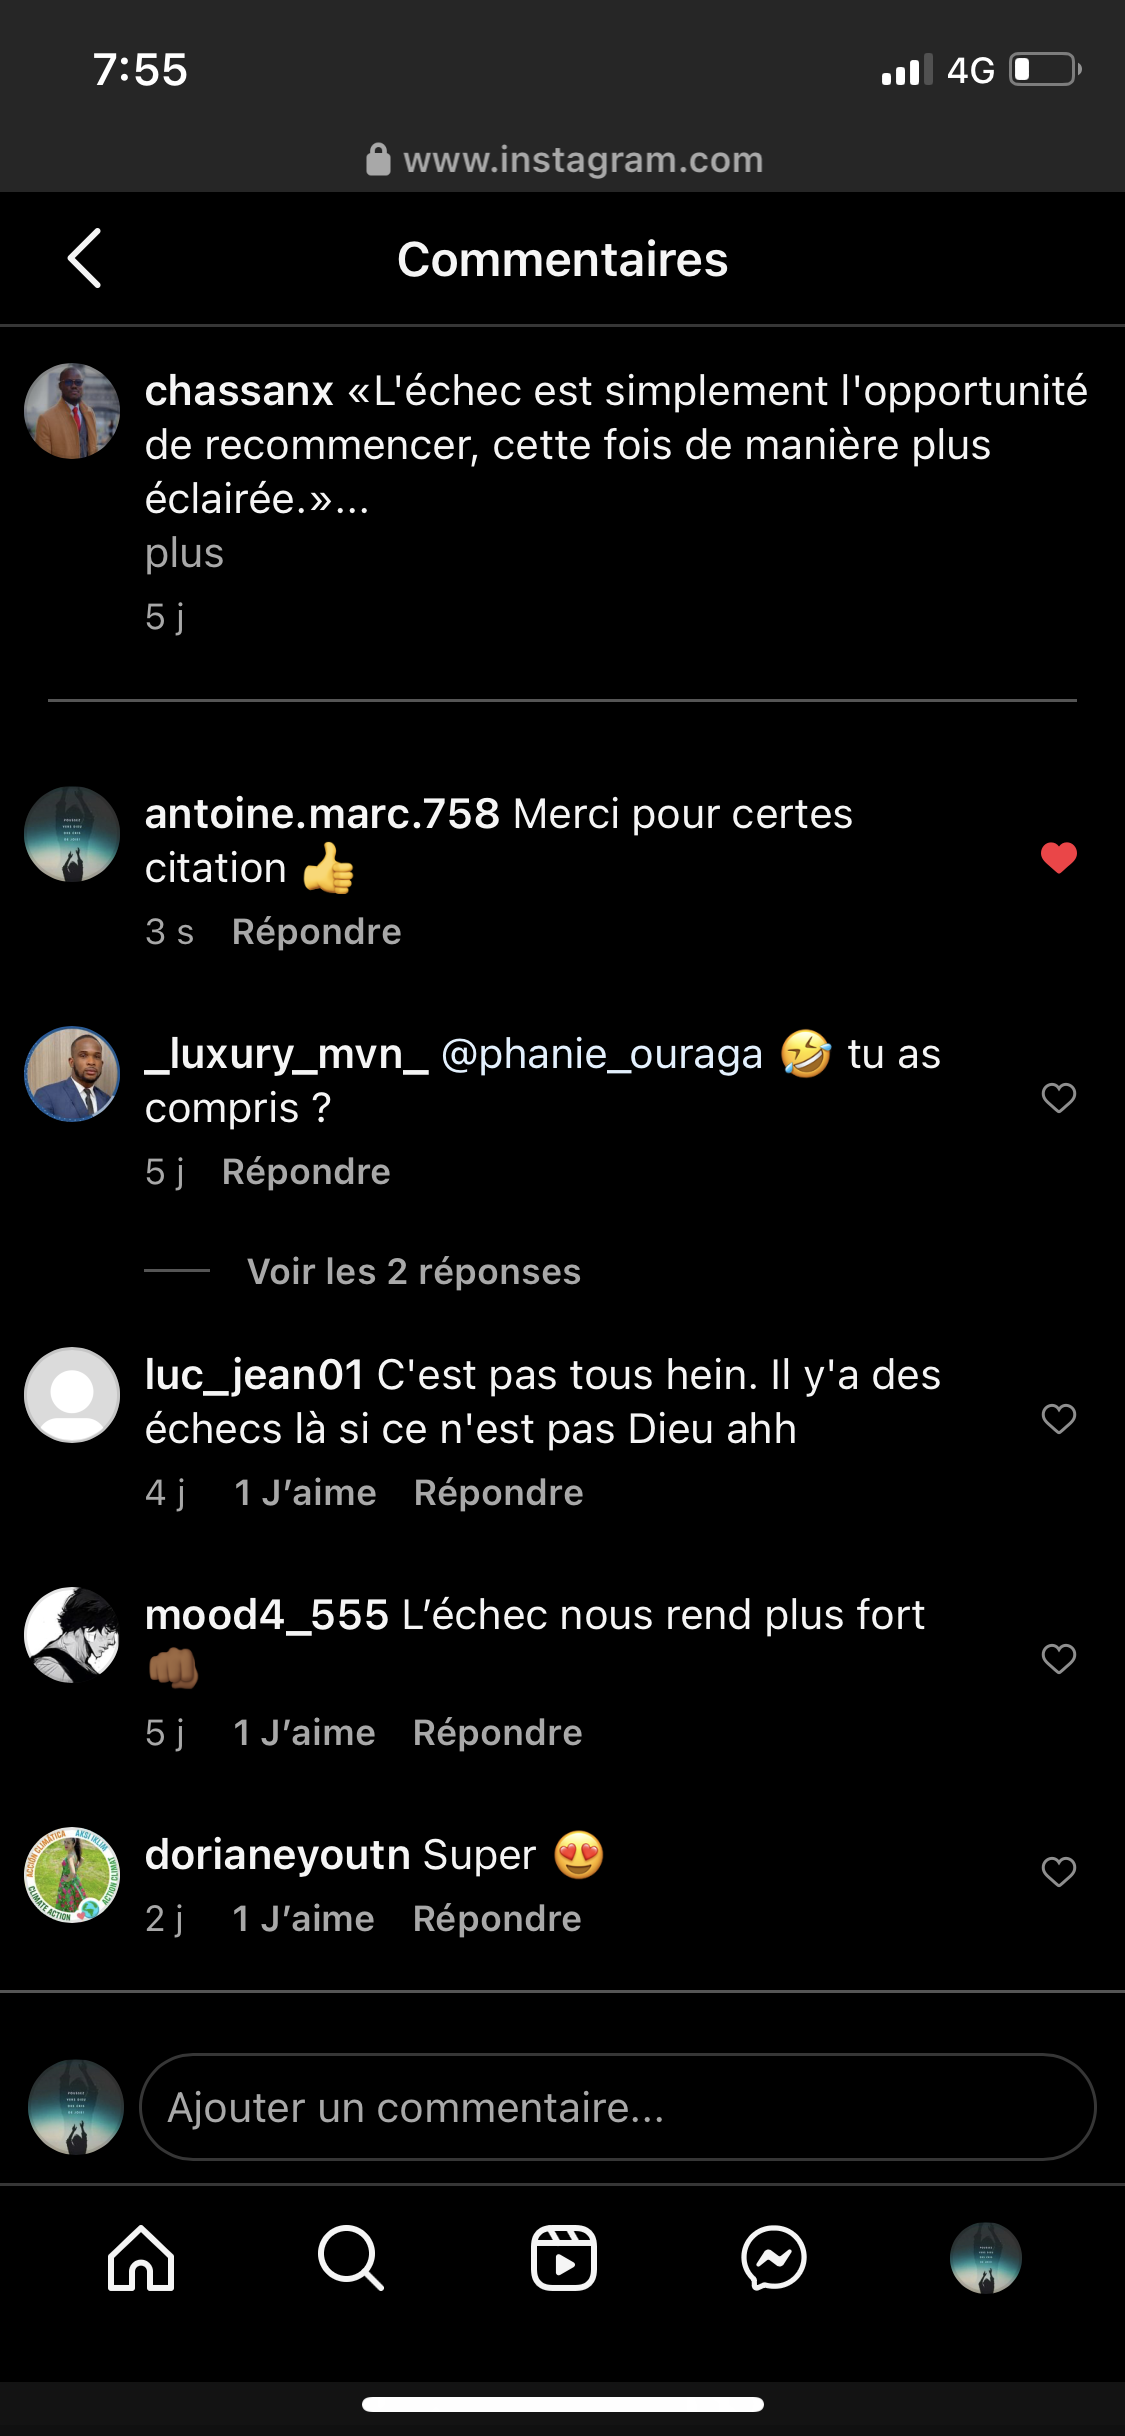1125x2436 pixels.
Task: Like mood4_555's comment
Action: click(x=1058, y=1659)
